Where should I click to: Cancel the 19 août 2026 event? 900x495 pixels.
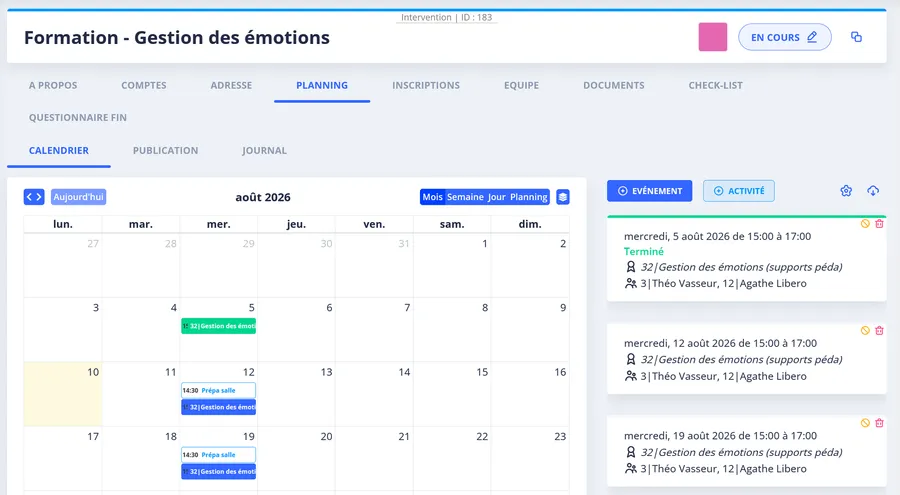865,423
